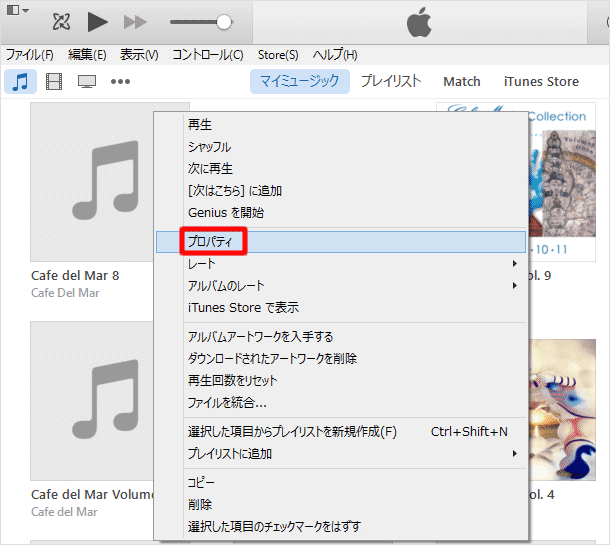
Task: Select the Music library note icon
Action: (x=21, y=82)
